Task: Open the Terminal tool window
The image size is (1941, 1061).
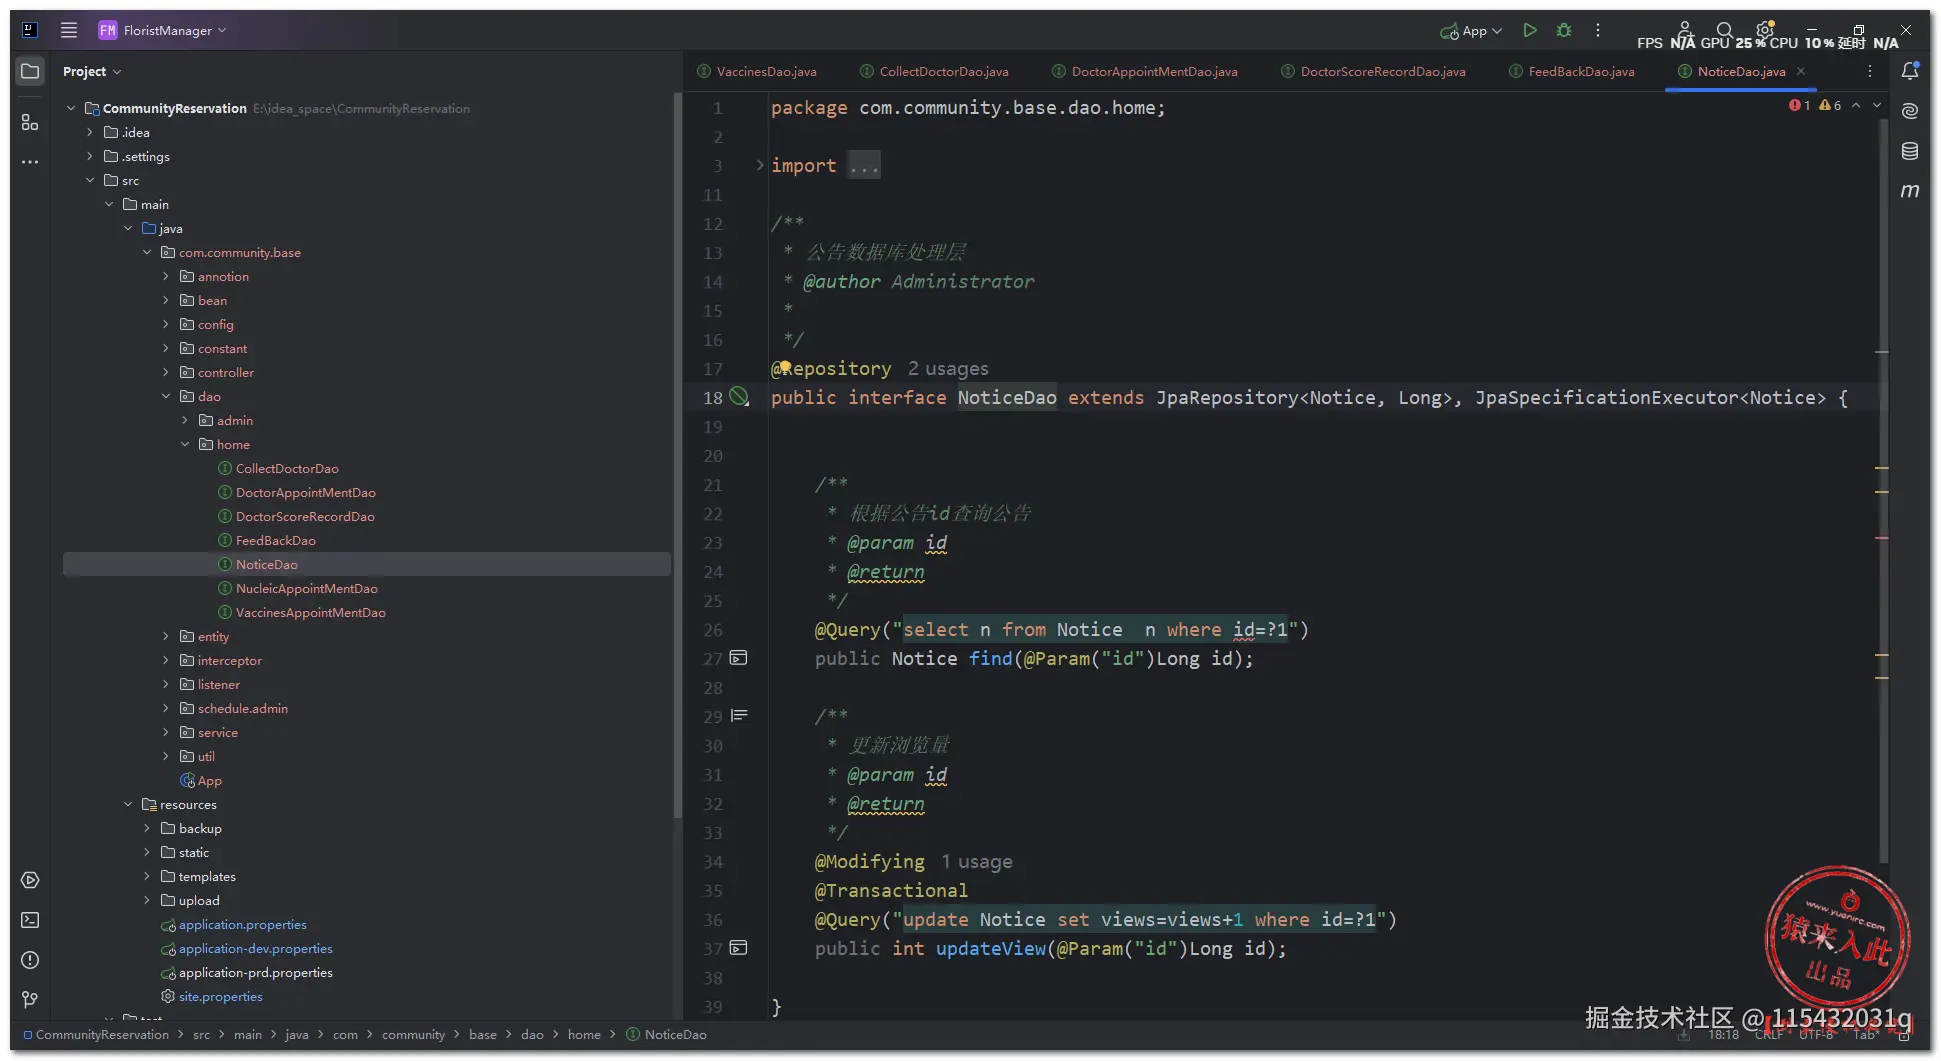Action: pyautogui.click(x=30, y=920)
